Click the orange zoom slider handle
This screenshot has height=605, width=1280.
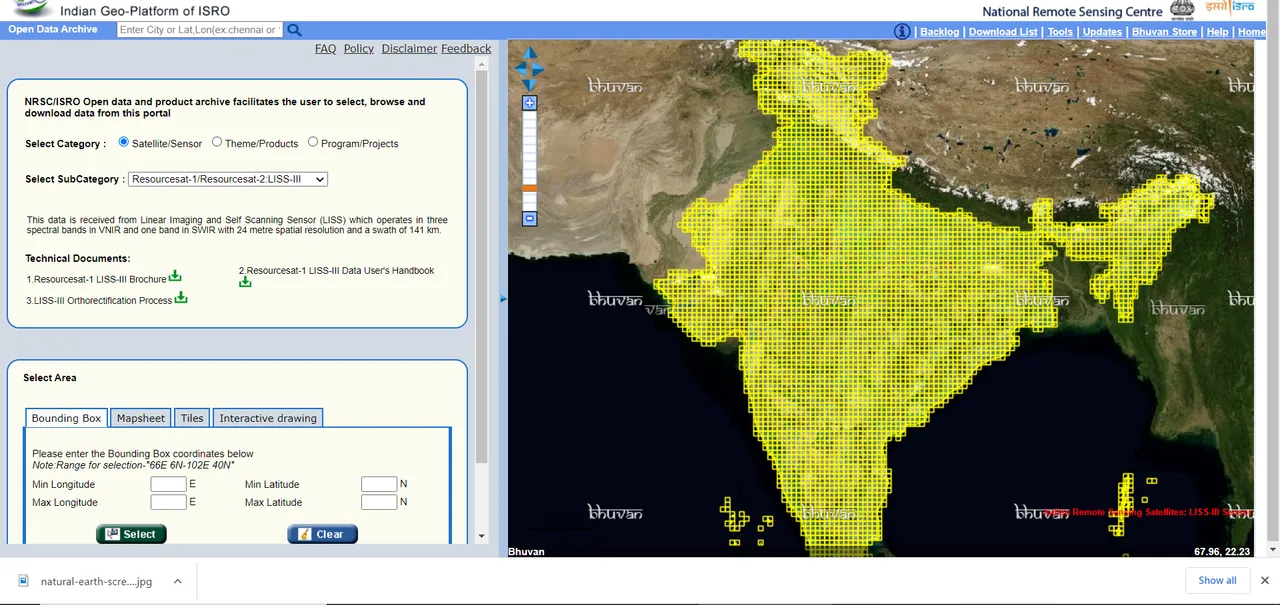[x=530, y=188]
